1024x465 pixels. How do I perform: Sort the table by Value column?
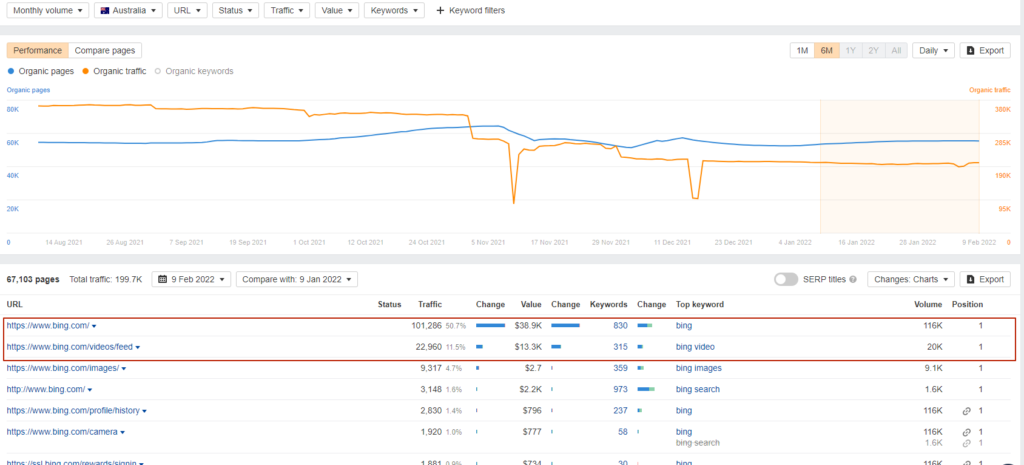click(531, 304)
